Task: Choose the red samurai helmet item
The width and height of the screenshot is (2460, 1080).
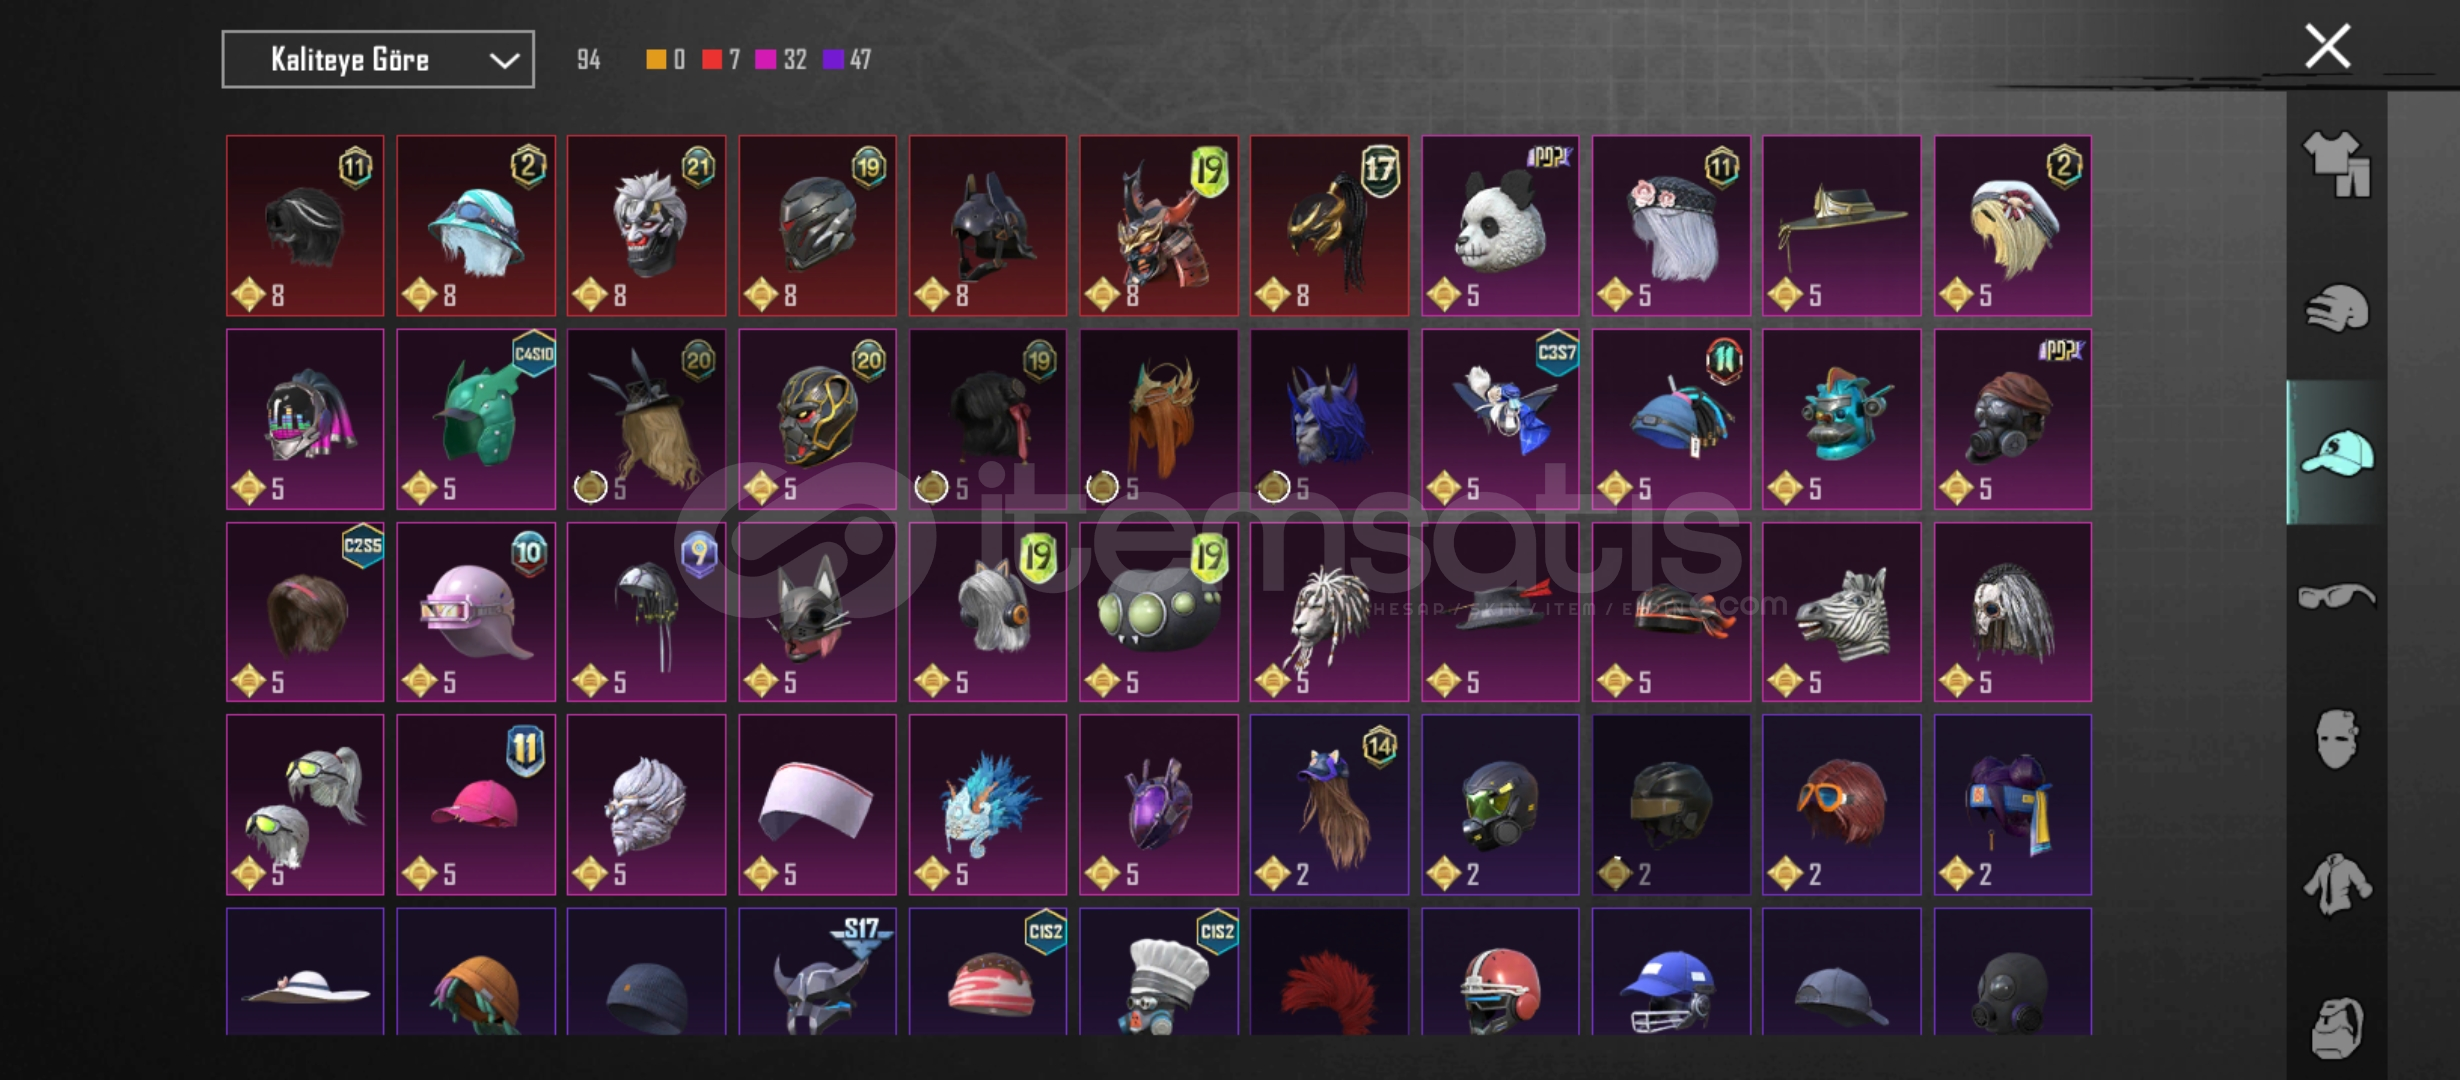Action: pyautogui.click(x=1159, y=226)
